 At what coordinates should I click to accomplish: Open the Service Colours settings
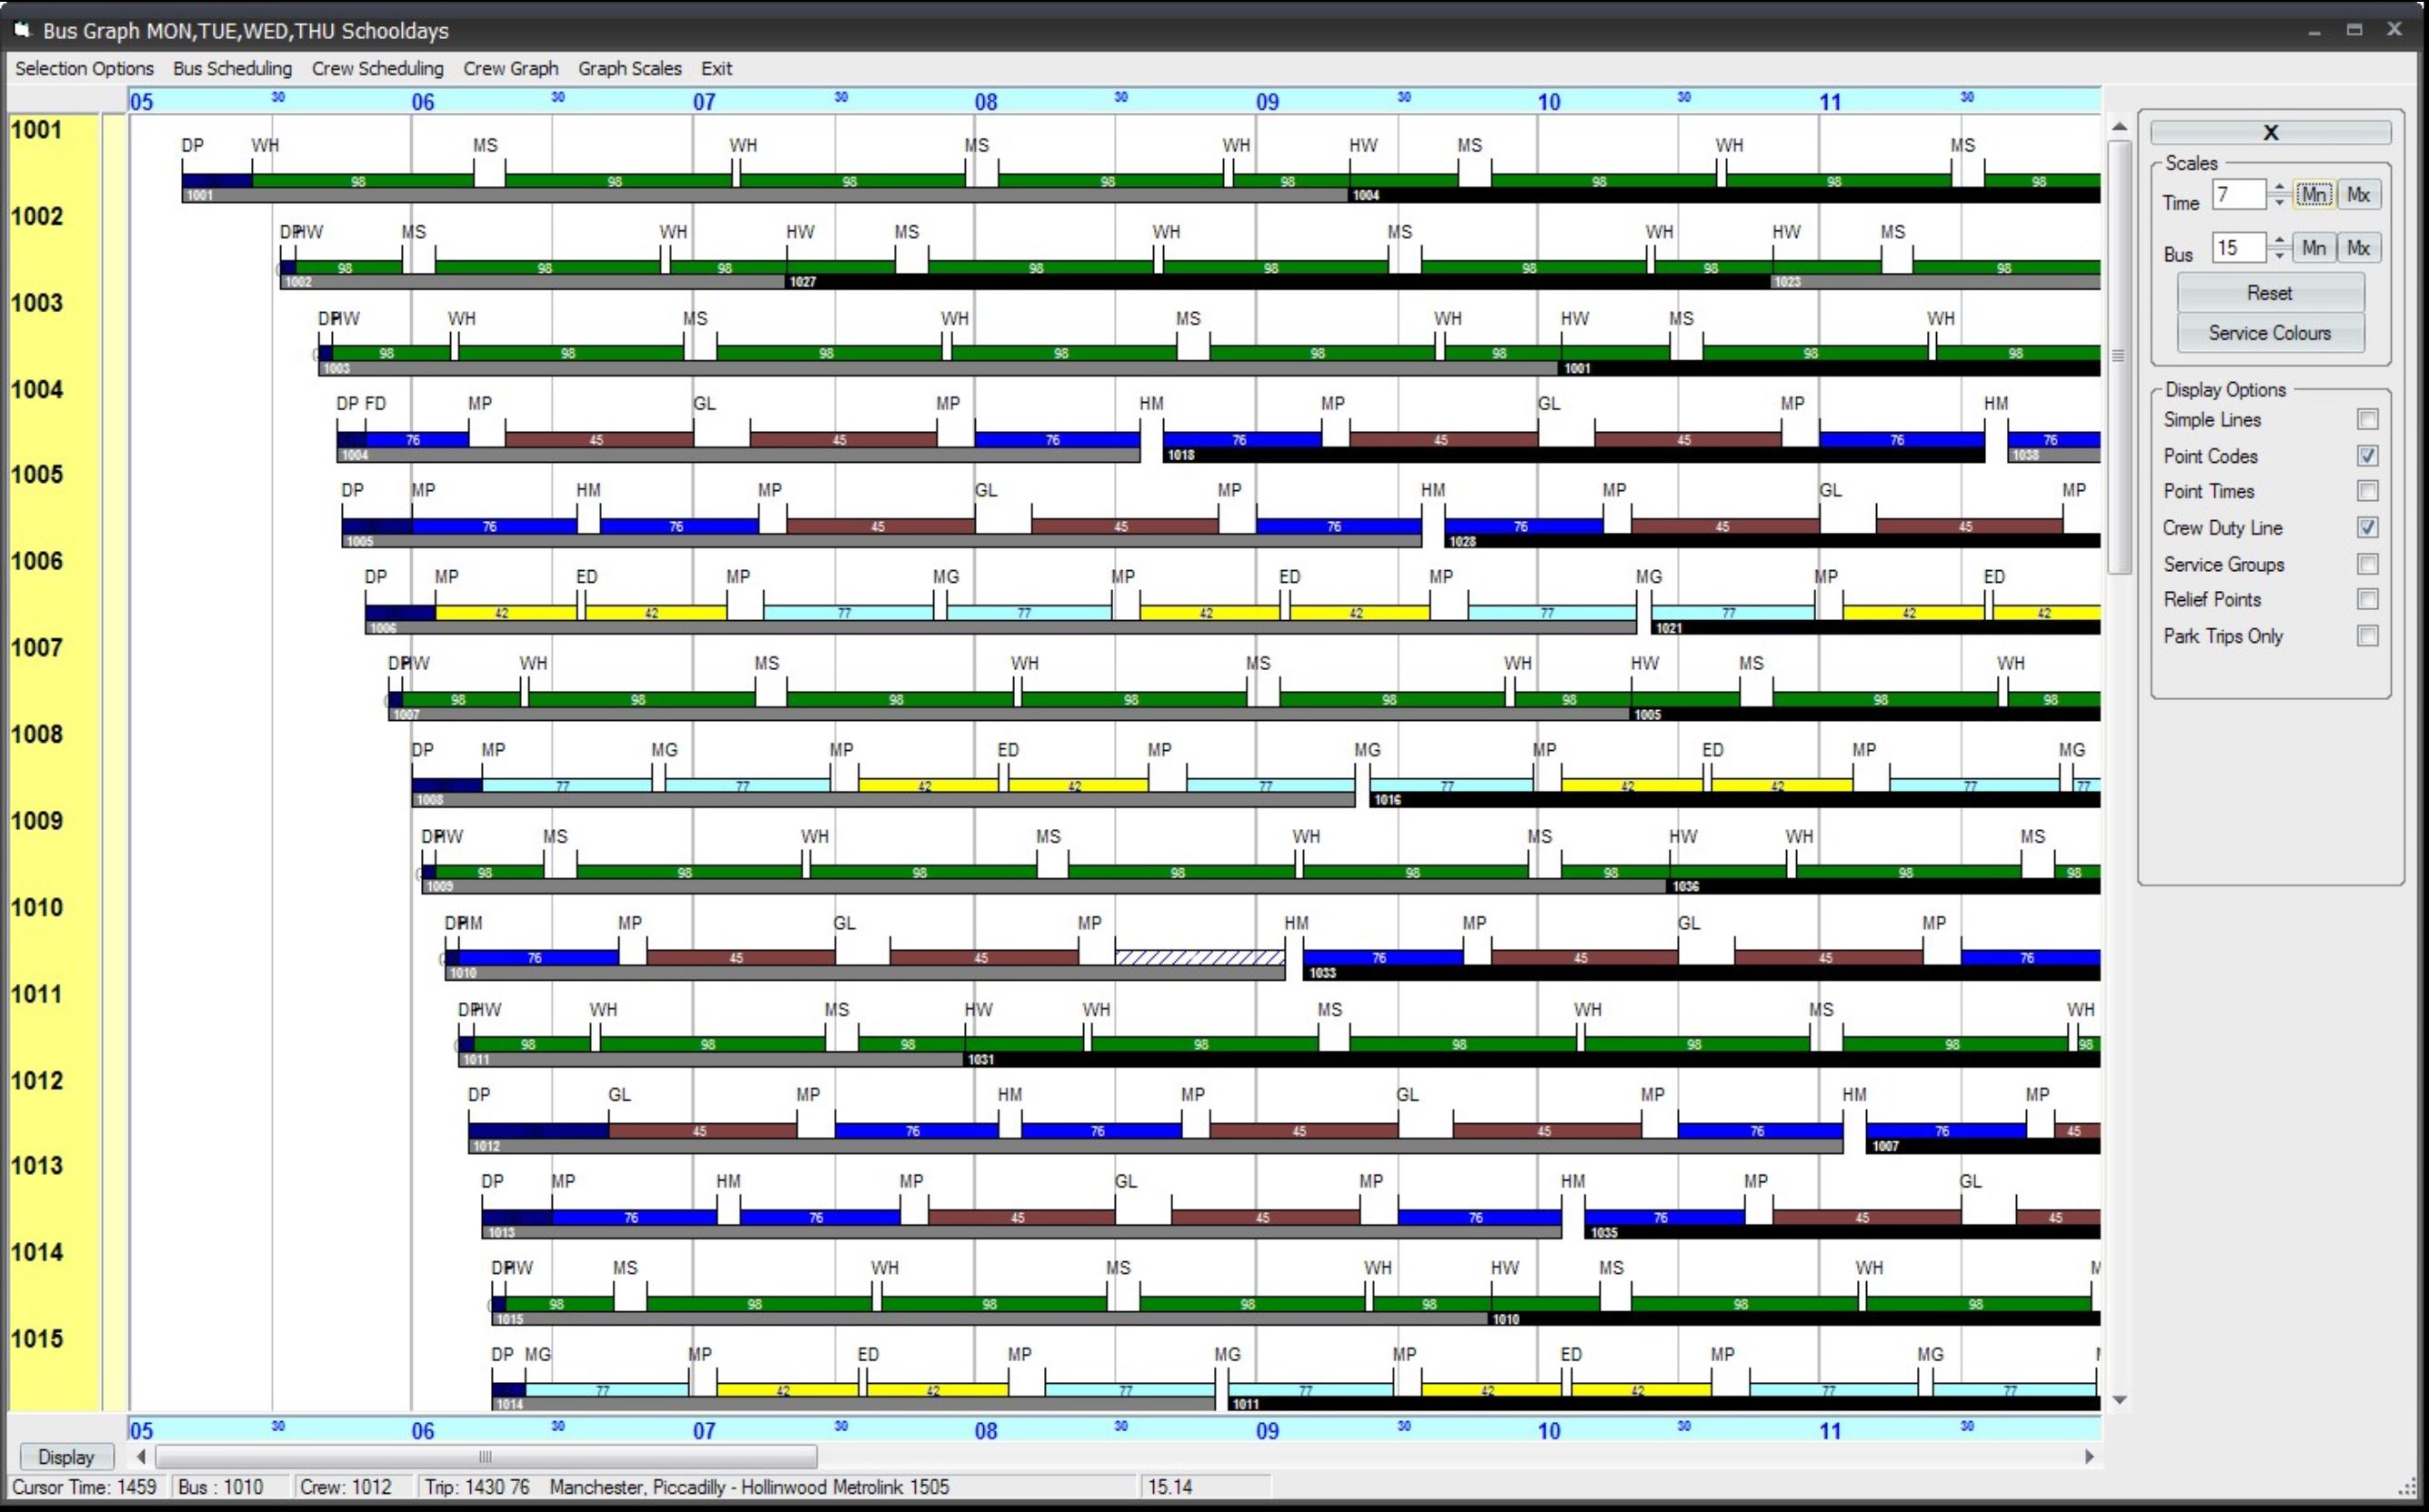[x=2270, y=333]
